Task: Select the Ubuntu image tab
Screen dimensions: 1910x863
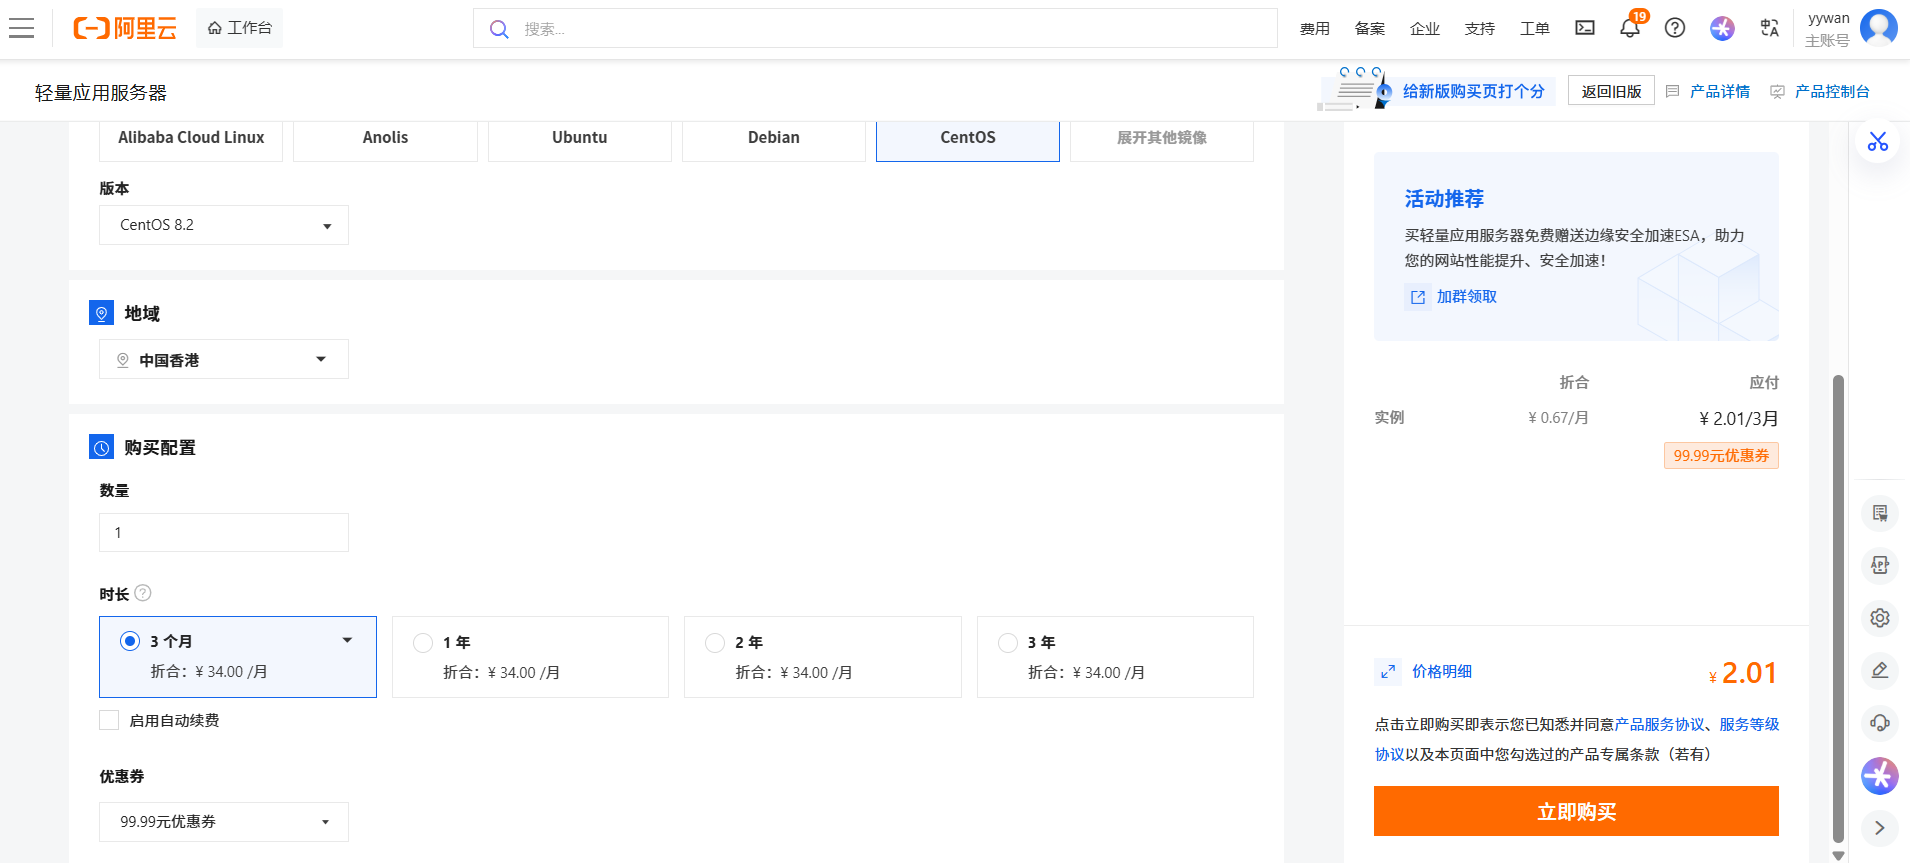Action: [x=579, y=138]
